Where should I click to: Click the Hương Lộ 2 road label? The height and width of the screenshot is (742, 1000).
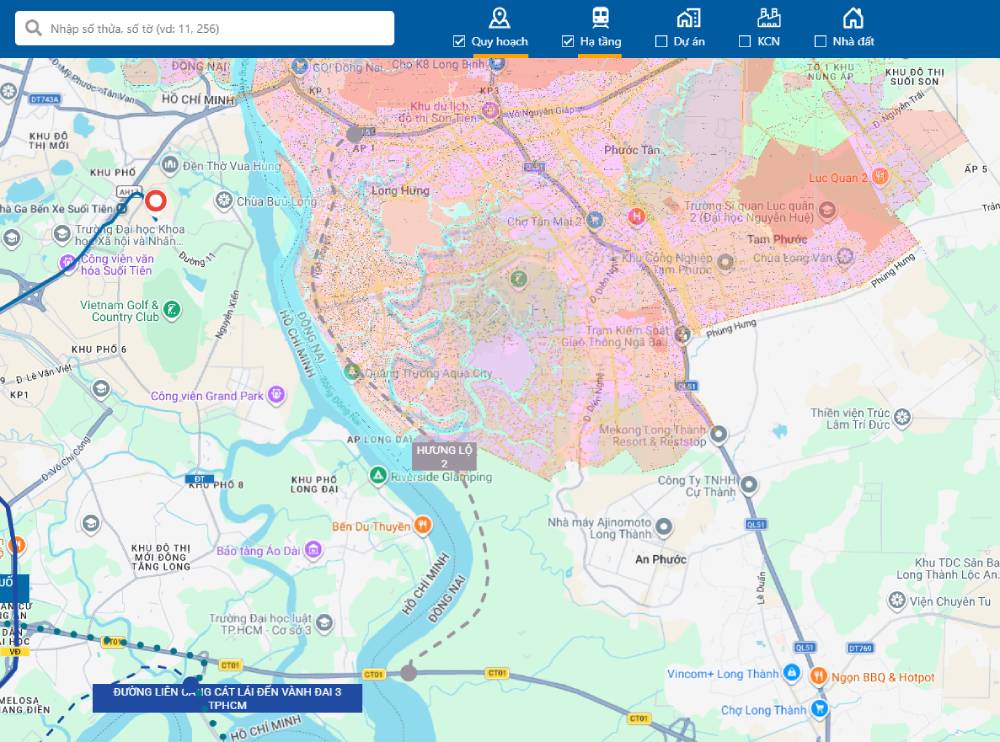coord(444,456)
